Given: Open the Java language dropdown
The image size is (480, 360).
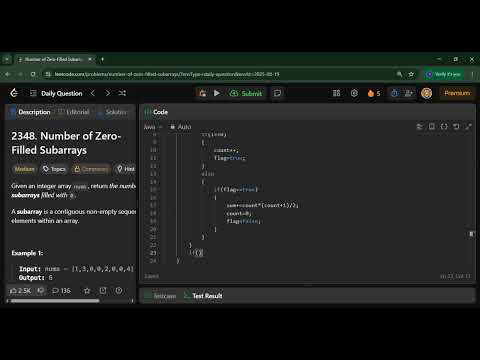Looking at the screenshot, I should point(153,127).
